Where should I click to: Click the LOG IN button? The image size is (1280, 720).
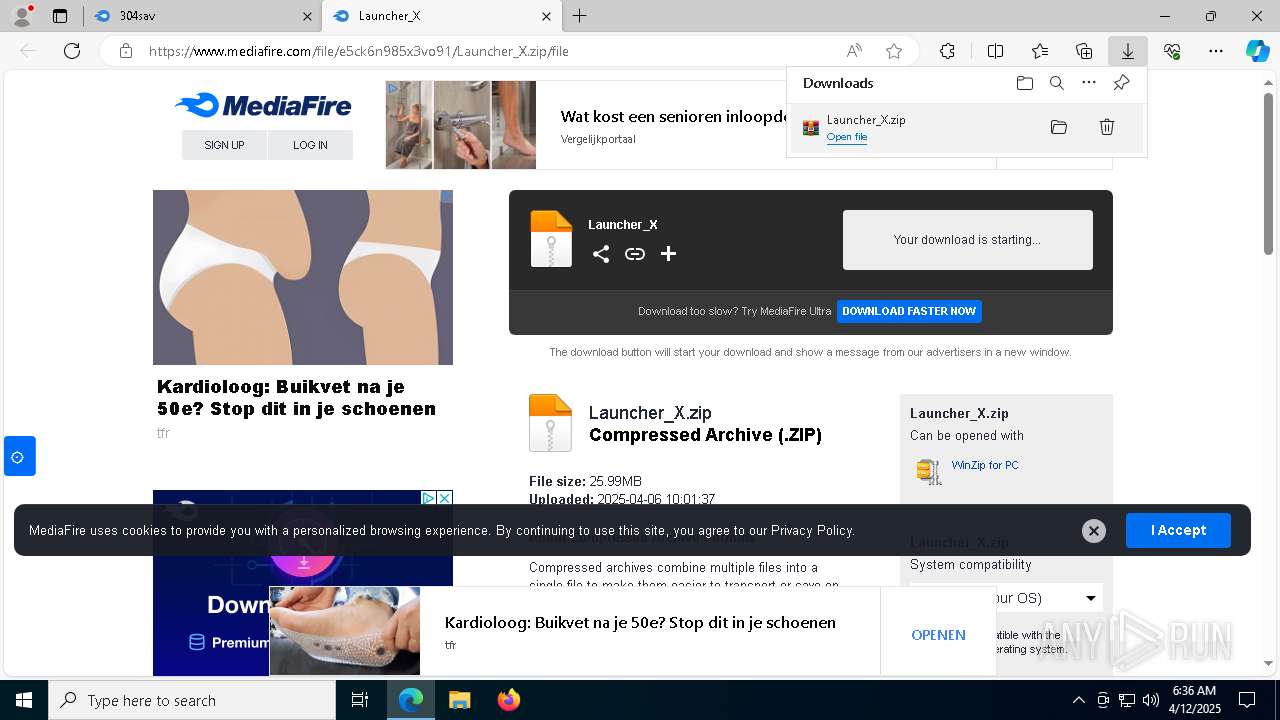pos(310,145)
